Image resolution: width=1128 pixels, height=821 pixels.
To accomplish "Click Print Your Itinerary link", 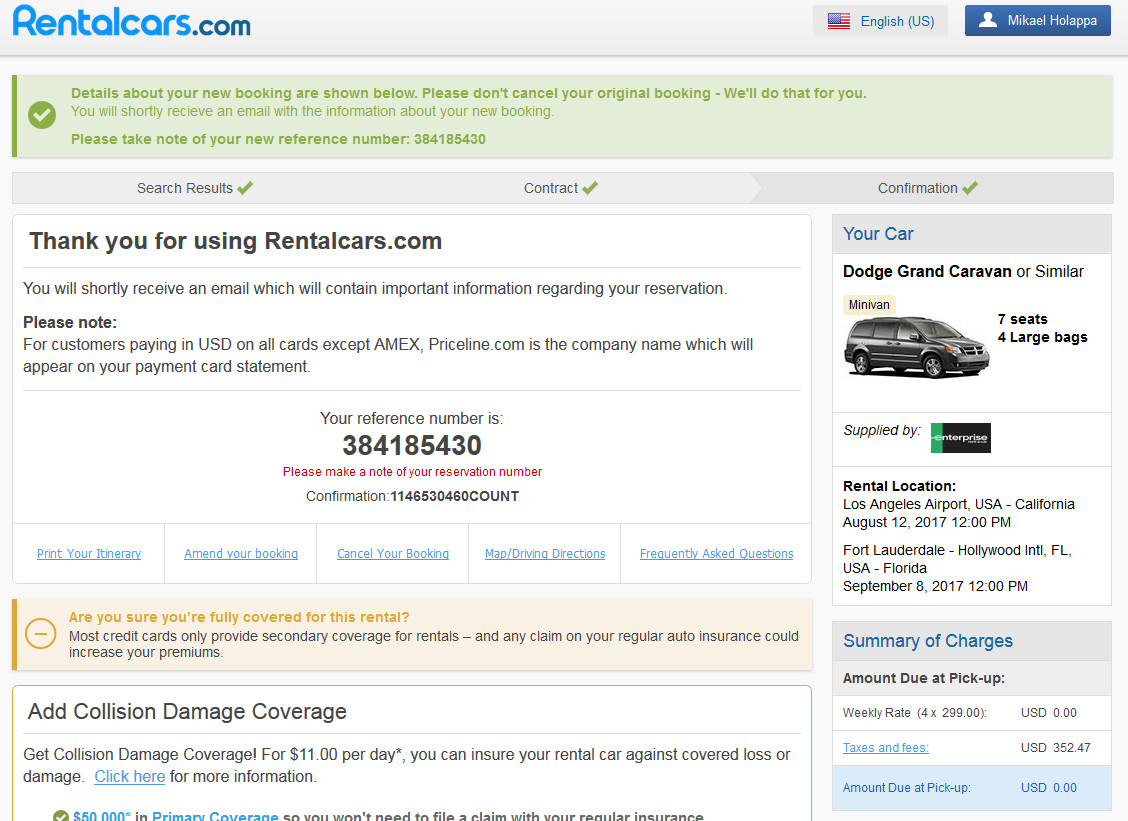I will pos(89,554).
